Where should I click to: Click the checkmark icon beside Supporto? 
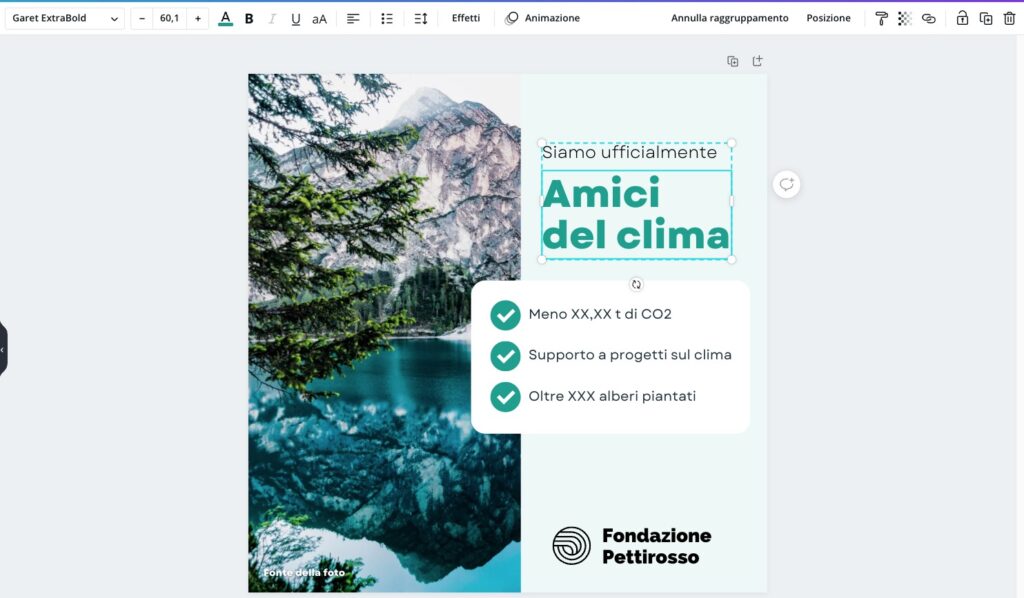pos(505,356)
